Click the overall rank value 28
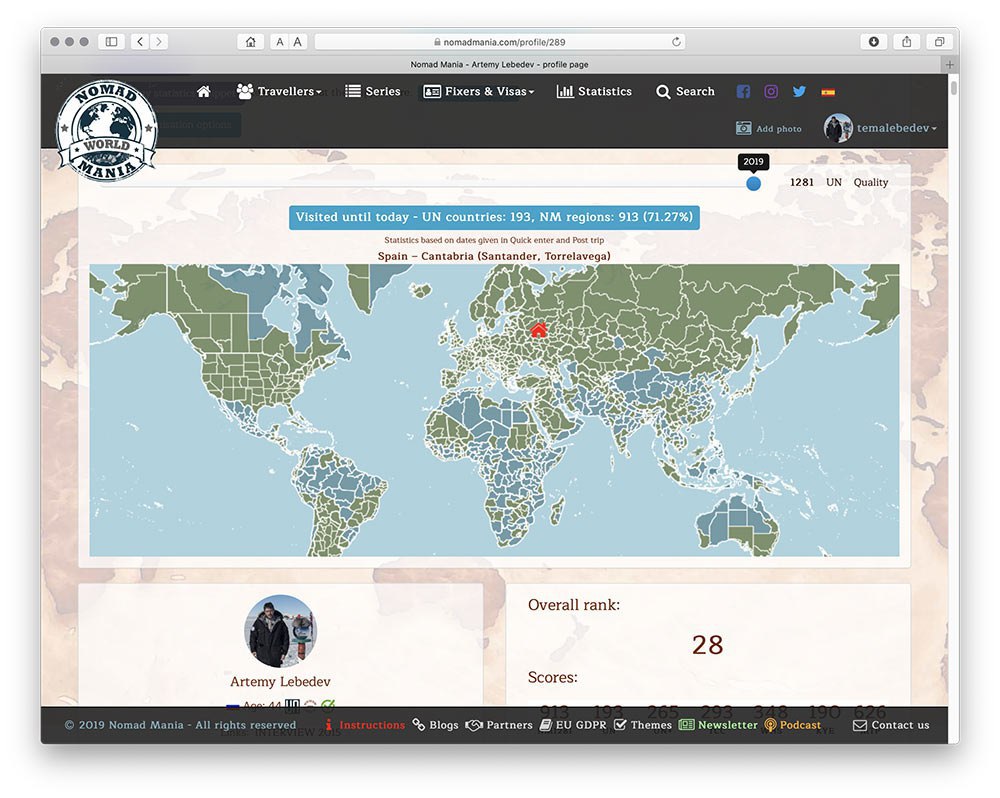 coord(707,645)
